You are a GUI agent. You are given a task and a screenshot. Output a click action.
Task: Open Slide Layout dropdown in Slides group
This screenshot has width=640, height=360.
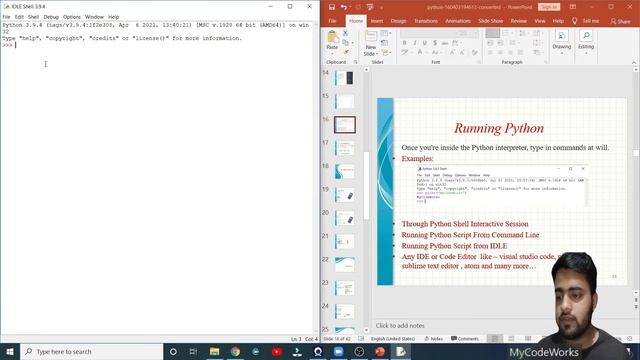(x=385, y=33)
